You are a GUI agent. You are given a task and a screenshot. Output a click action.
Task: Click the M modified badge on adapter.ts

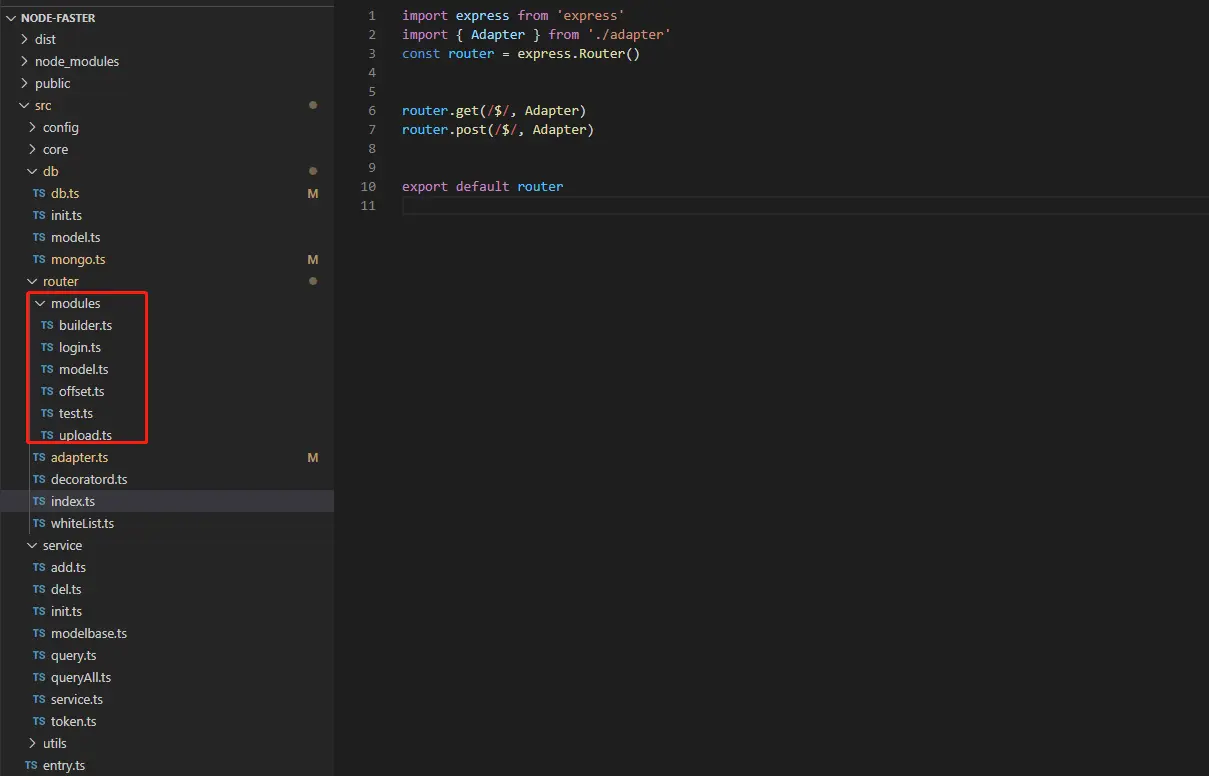tap(313, 457)
